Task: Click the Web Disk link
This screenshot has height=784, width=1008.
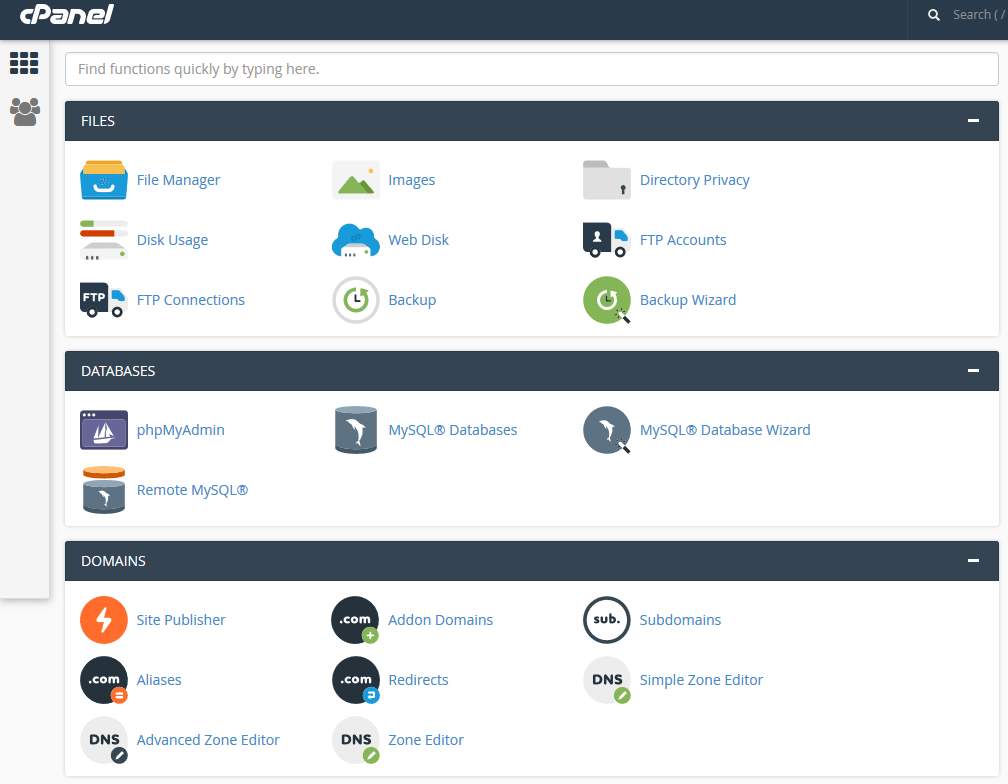Action: coord(418,240)
